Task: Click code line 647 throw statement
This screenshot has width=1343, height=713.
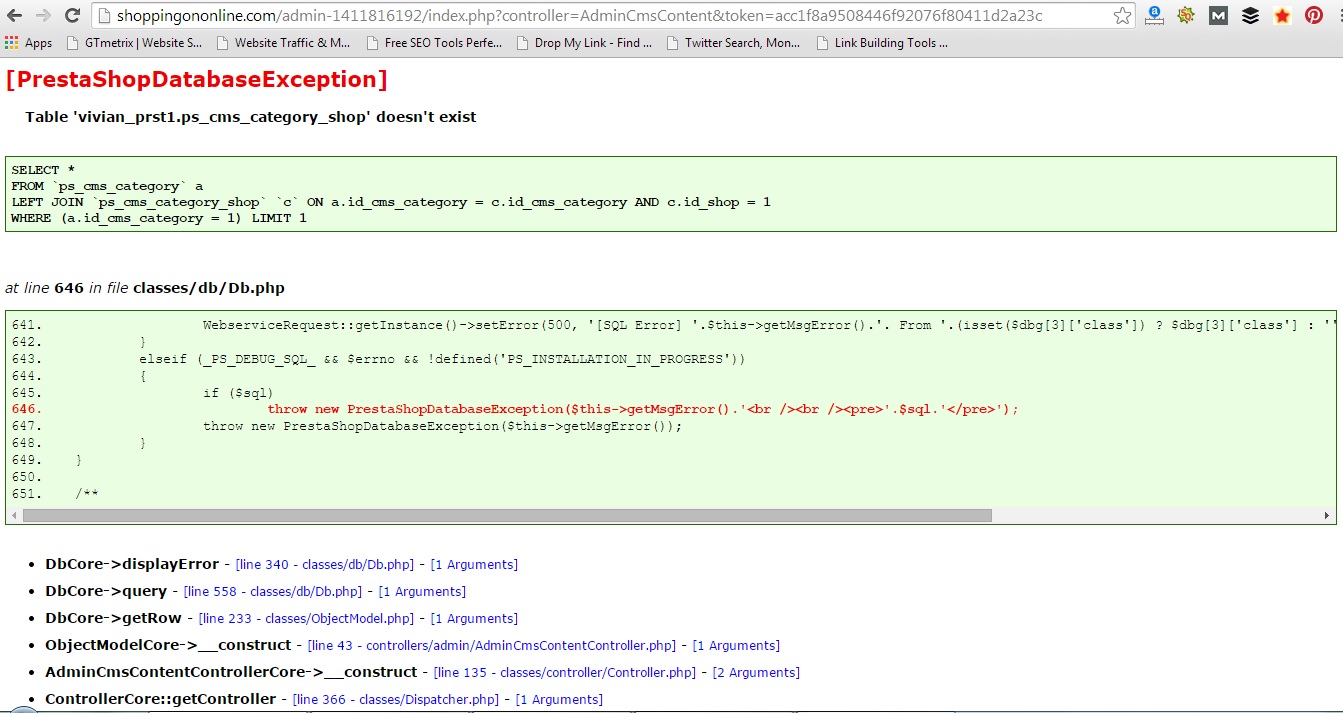Action: [443, 426]
